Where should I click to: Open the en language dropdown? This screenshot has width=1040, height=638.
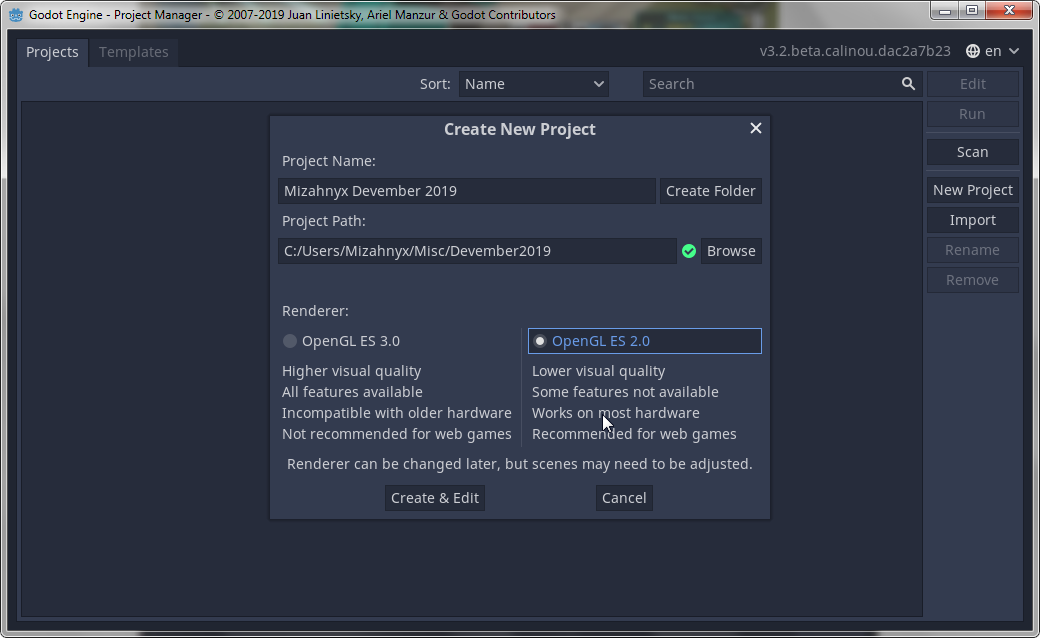click(992, 51)
